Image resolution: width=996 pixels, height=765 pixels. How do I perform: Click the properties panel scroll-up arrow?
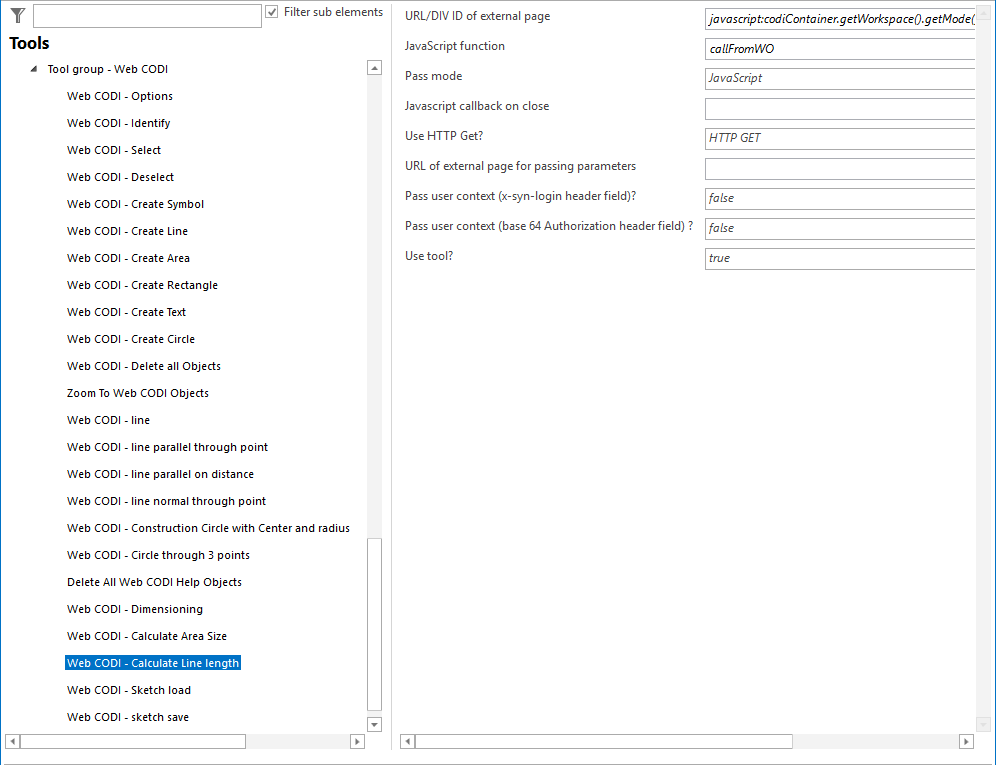(x=981, y=10)
